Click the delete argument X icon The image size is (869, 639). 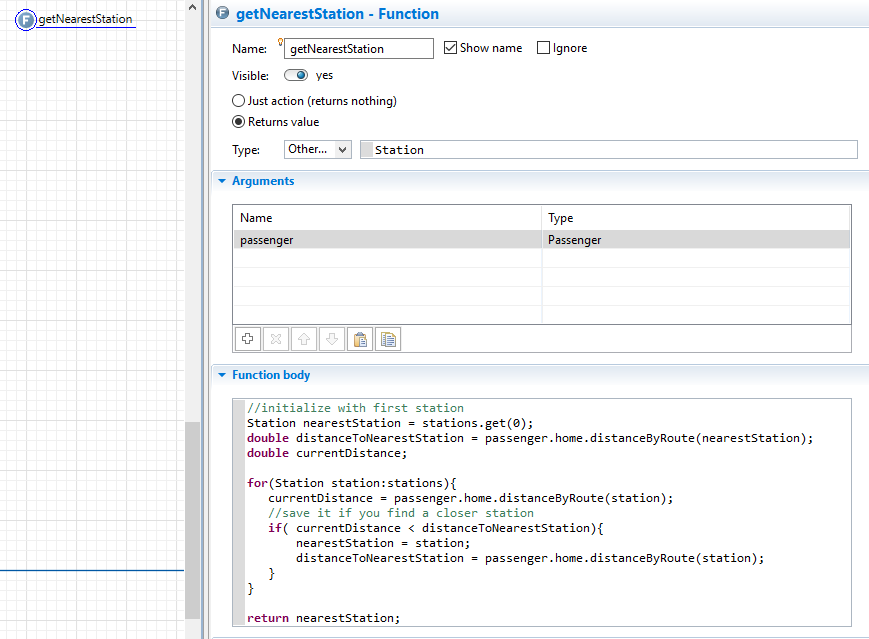tap(275, 339)
